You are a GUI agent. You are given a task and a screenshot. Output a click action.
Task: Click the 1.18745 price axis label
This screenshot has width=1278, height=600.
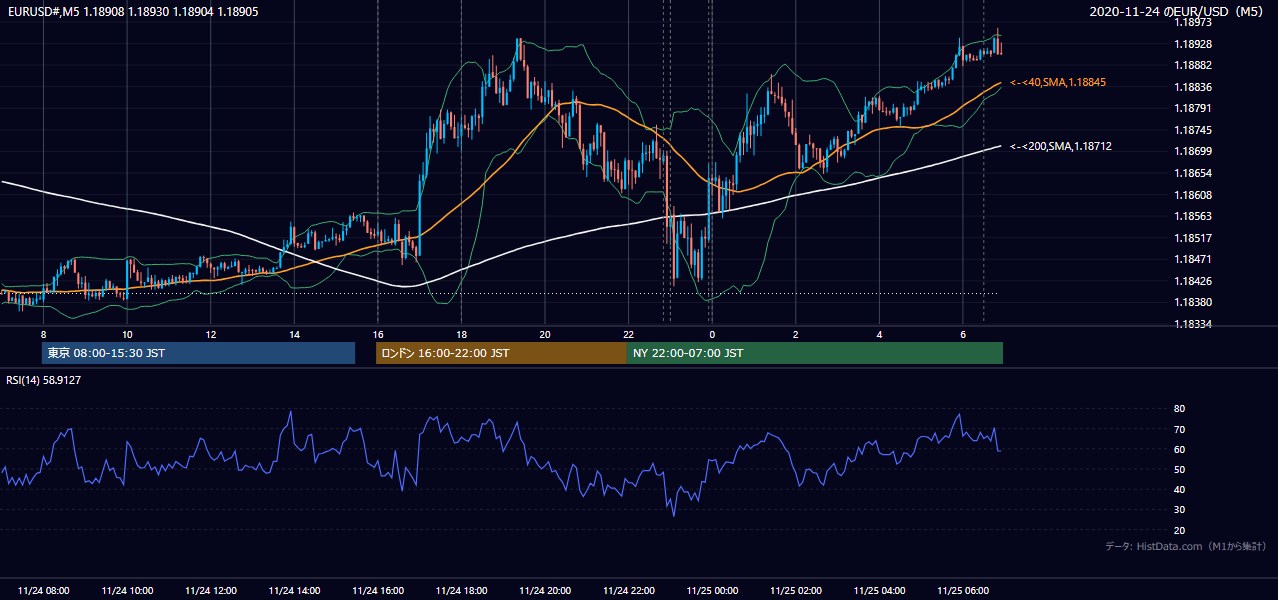click(x=1193, y=130)
